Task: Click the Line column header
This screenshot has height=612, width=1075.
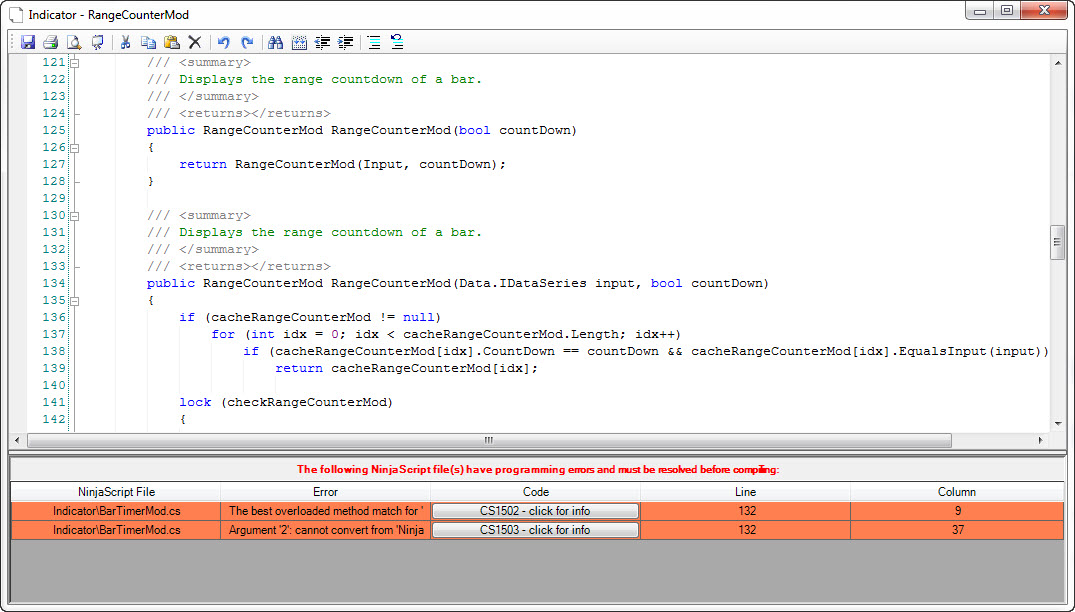Action: 745,492
